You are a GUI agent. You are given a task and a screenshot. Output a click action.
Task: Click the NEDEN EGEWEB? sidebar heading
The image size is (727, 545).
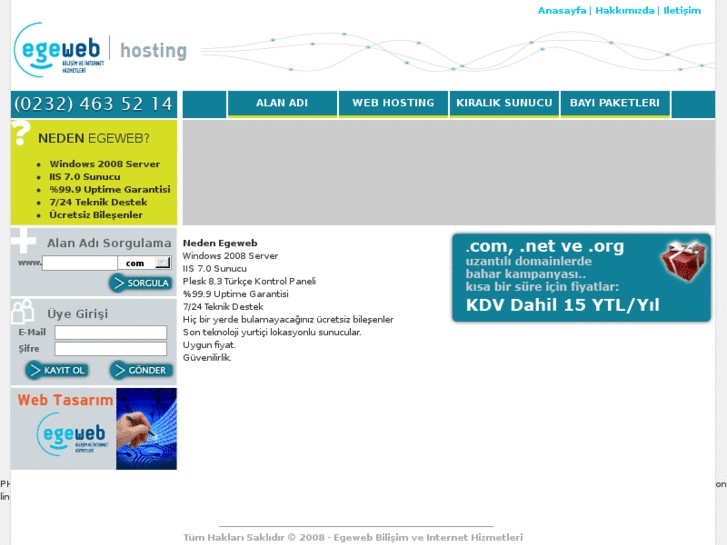click(94, 138)
